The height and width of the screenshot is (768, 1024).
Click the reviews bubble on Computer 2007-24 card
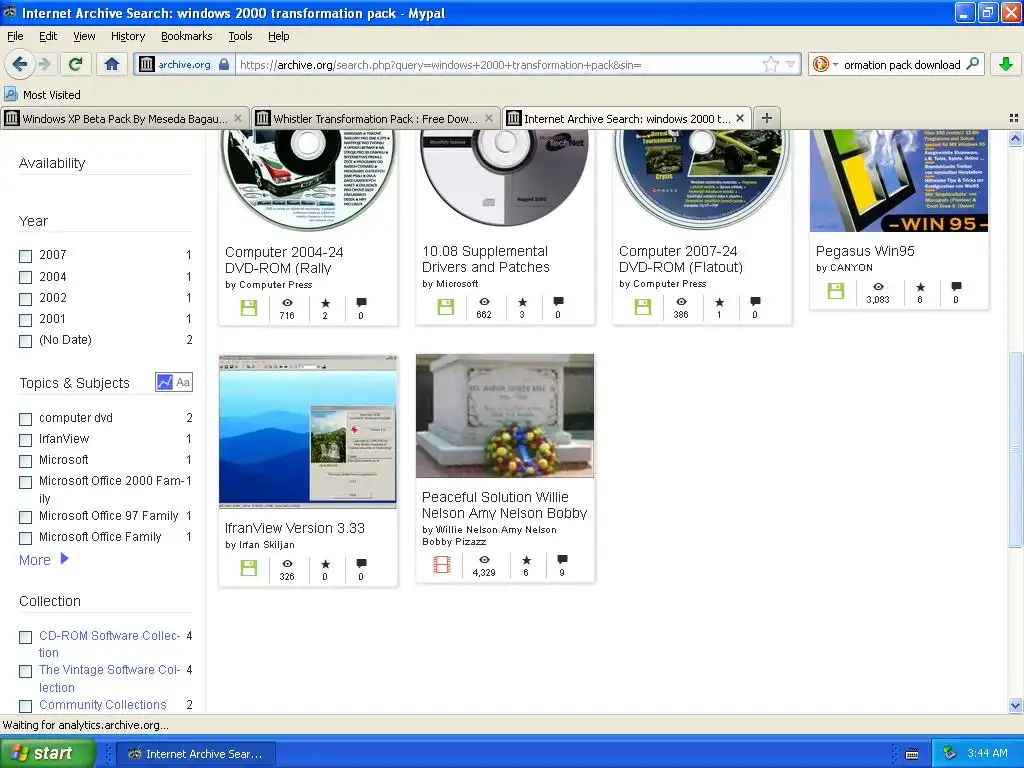[756, 302]
